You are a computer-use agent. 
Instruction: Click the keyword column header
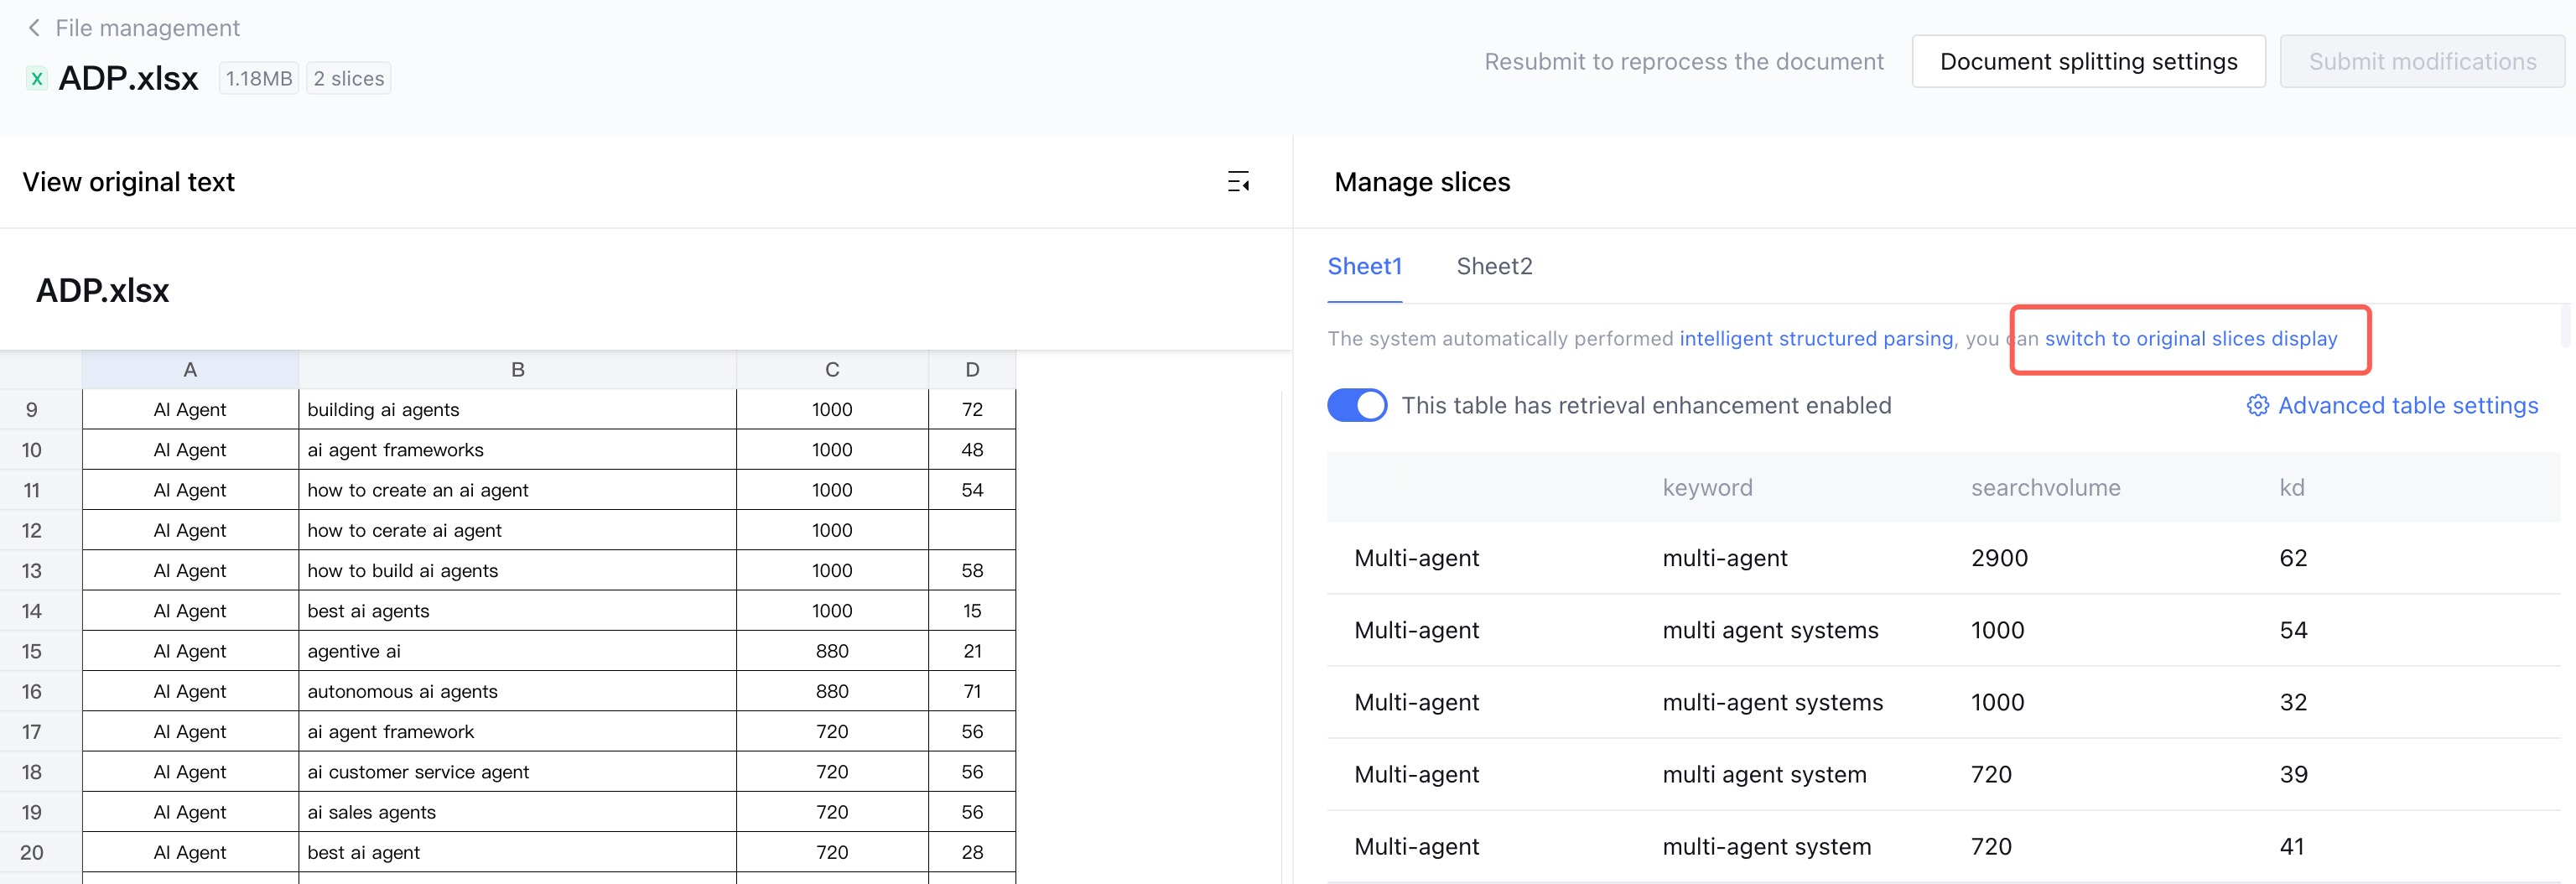(1707, 488)
